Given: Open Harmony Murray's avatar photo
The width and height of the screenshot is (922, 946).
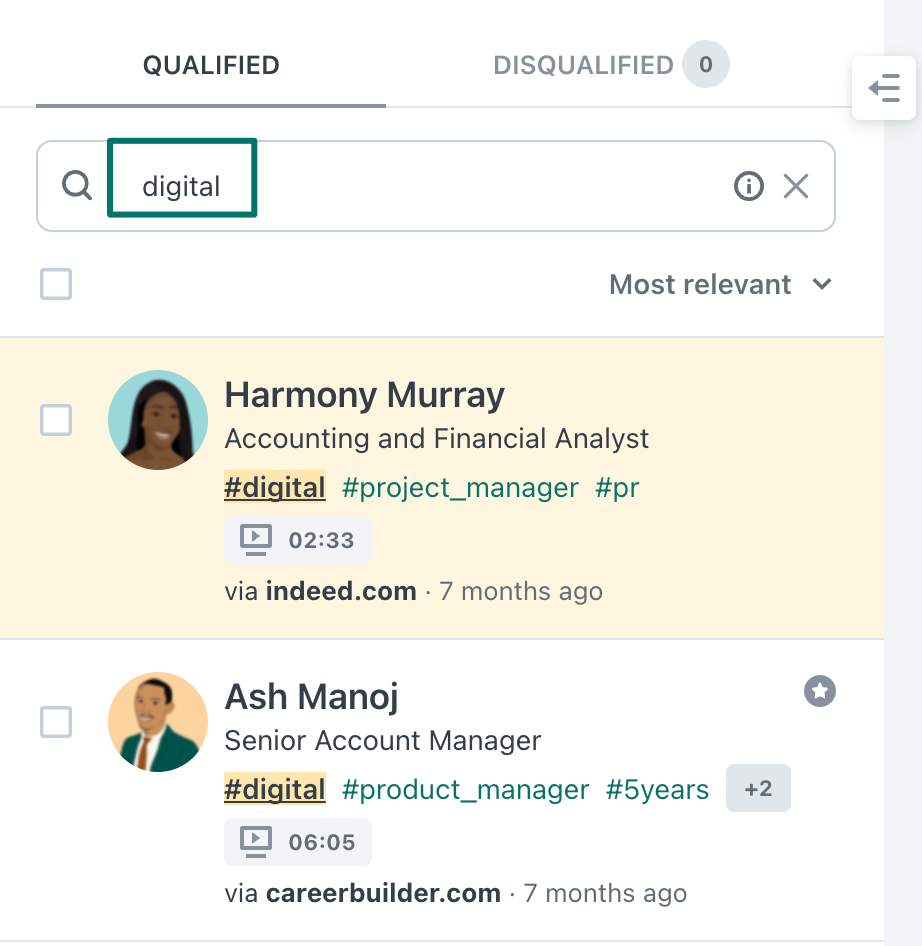Looking at the screenshot, I should [x=158, y=420].
